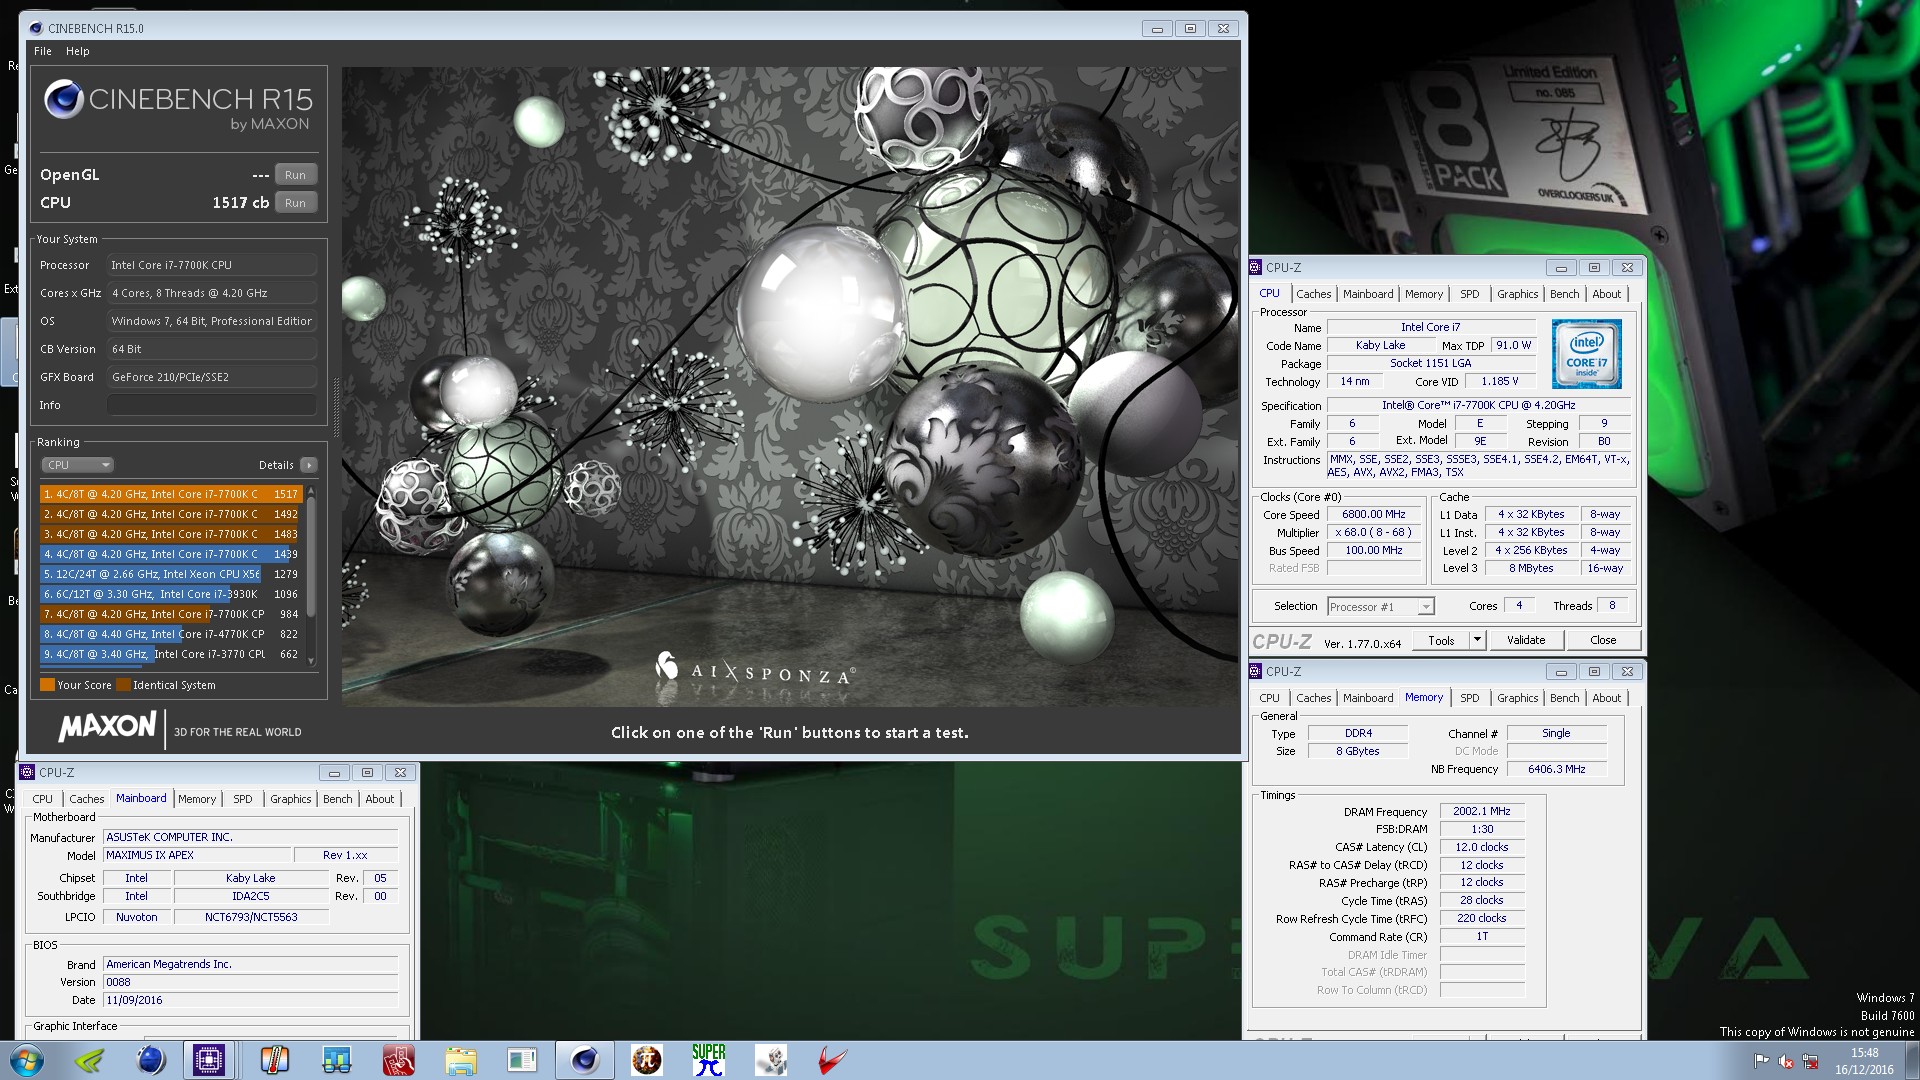Select the i7-4770K ranking row 822
Viewport: 1920px width, 1080px height.
[x=171, y=634]
